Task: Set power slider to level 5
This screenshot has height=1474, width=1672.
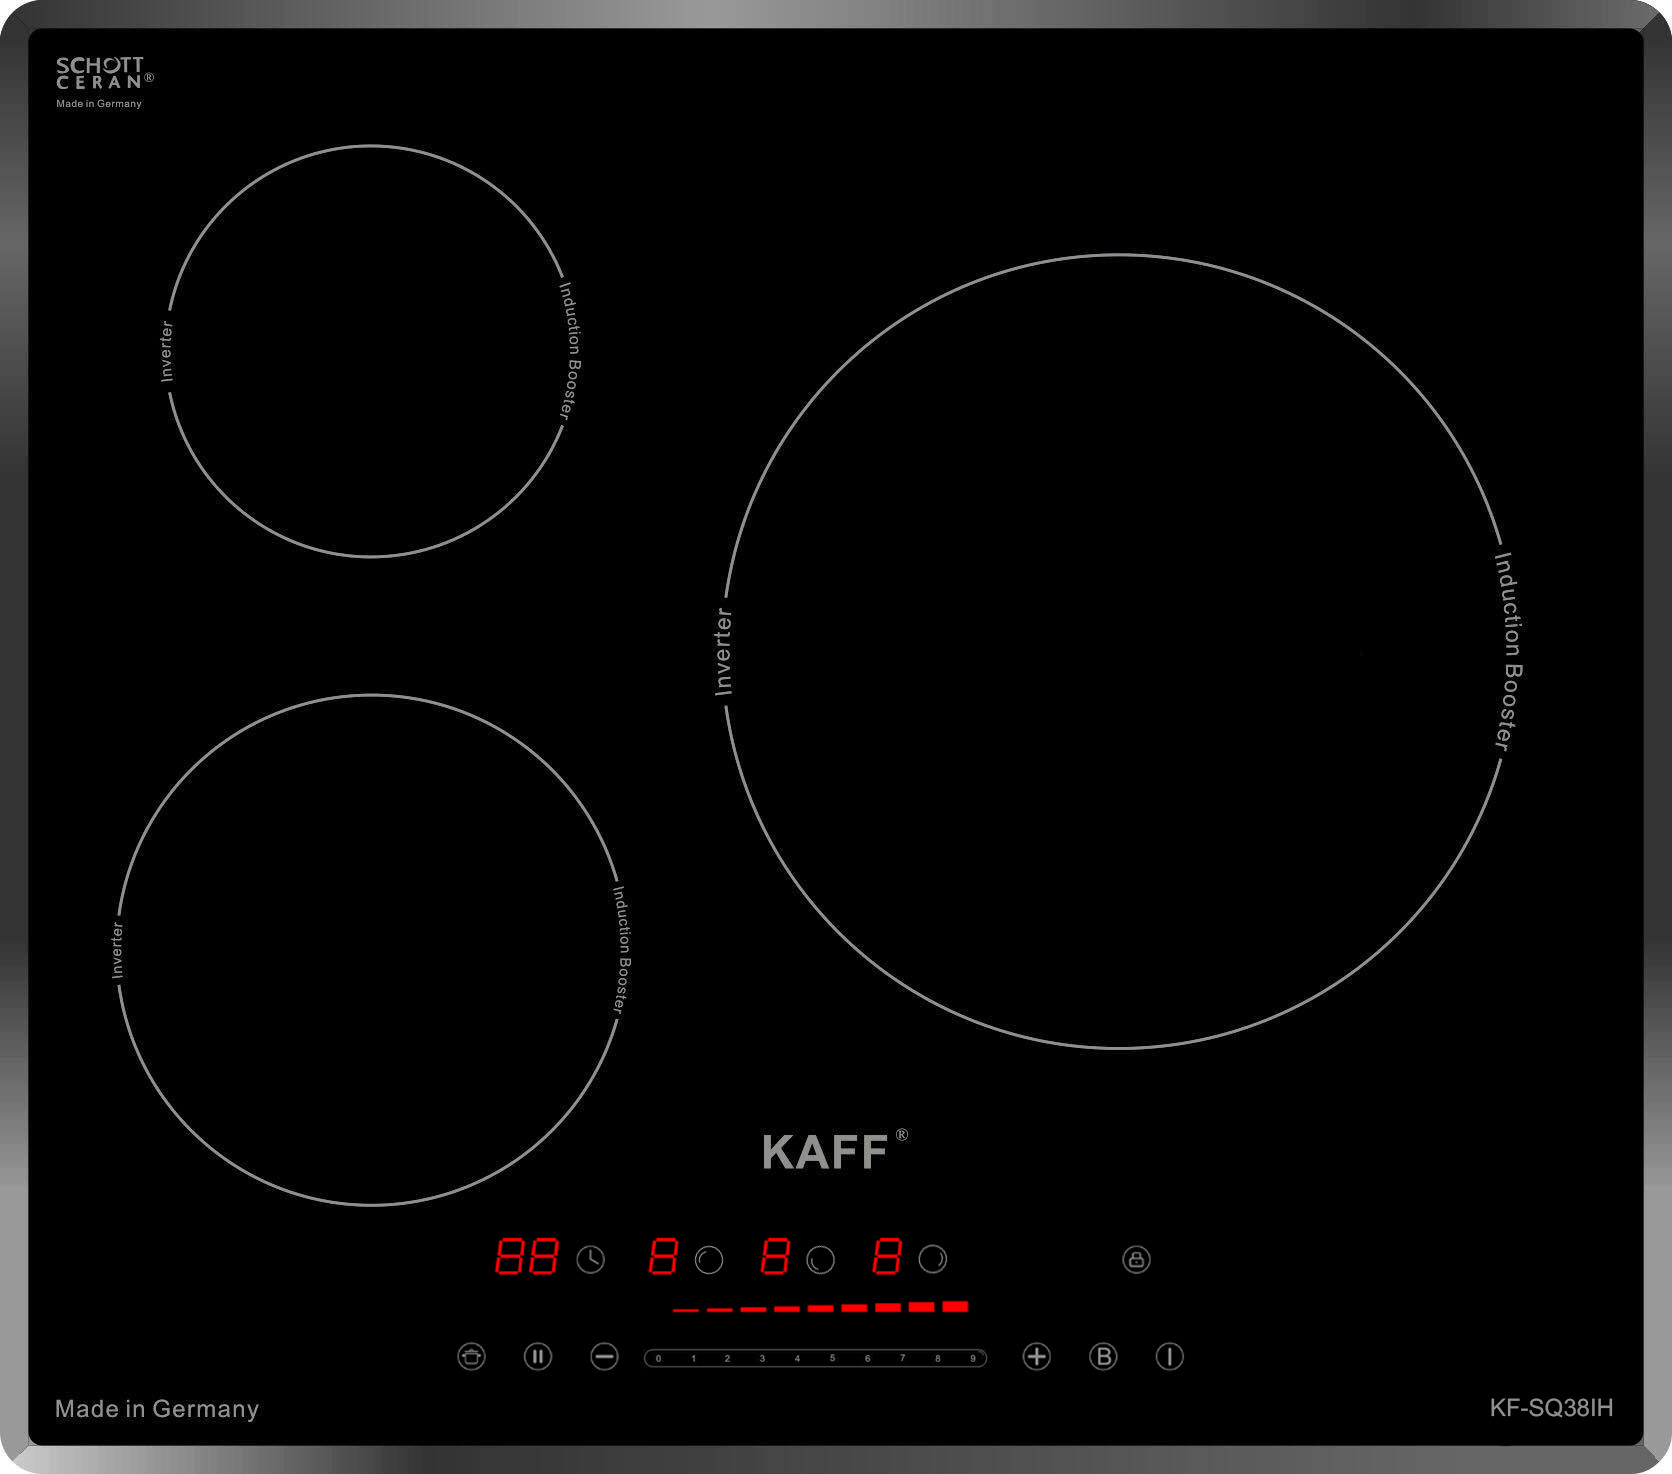Action: [832, 1358]
